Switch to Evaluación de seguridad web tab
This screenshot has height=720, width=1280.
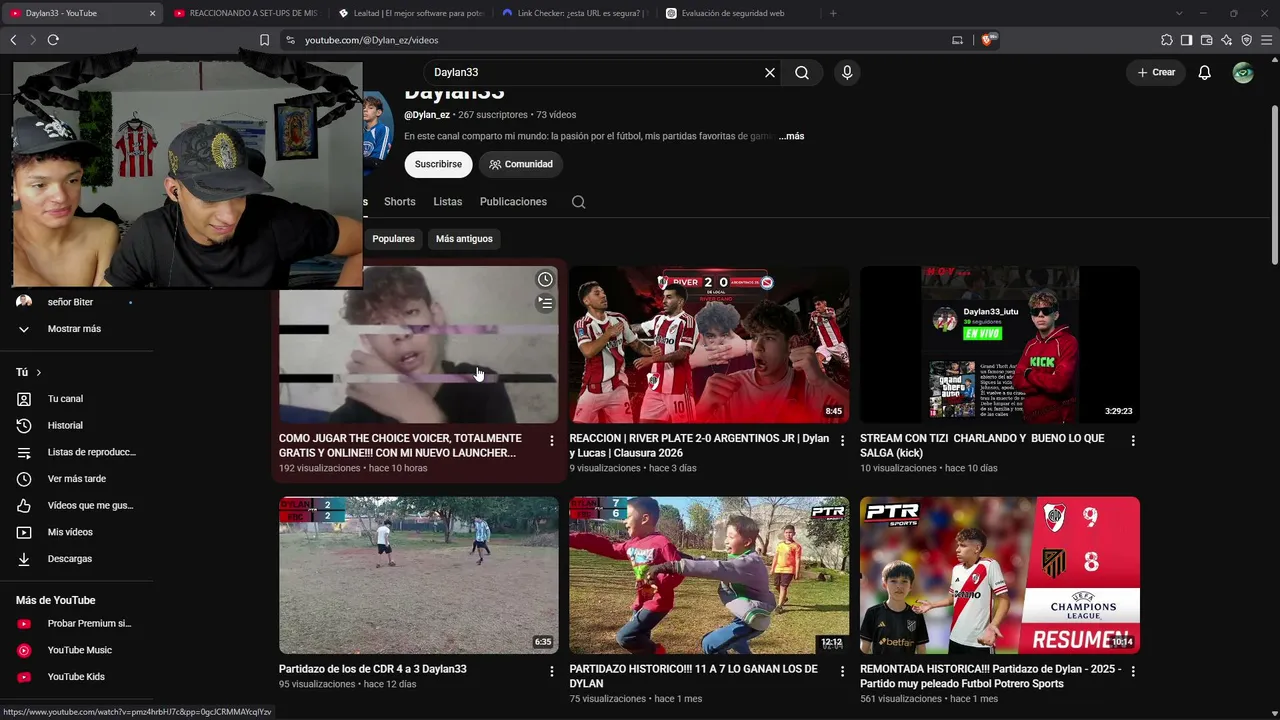[738, 13]
